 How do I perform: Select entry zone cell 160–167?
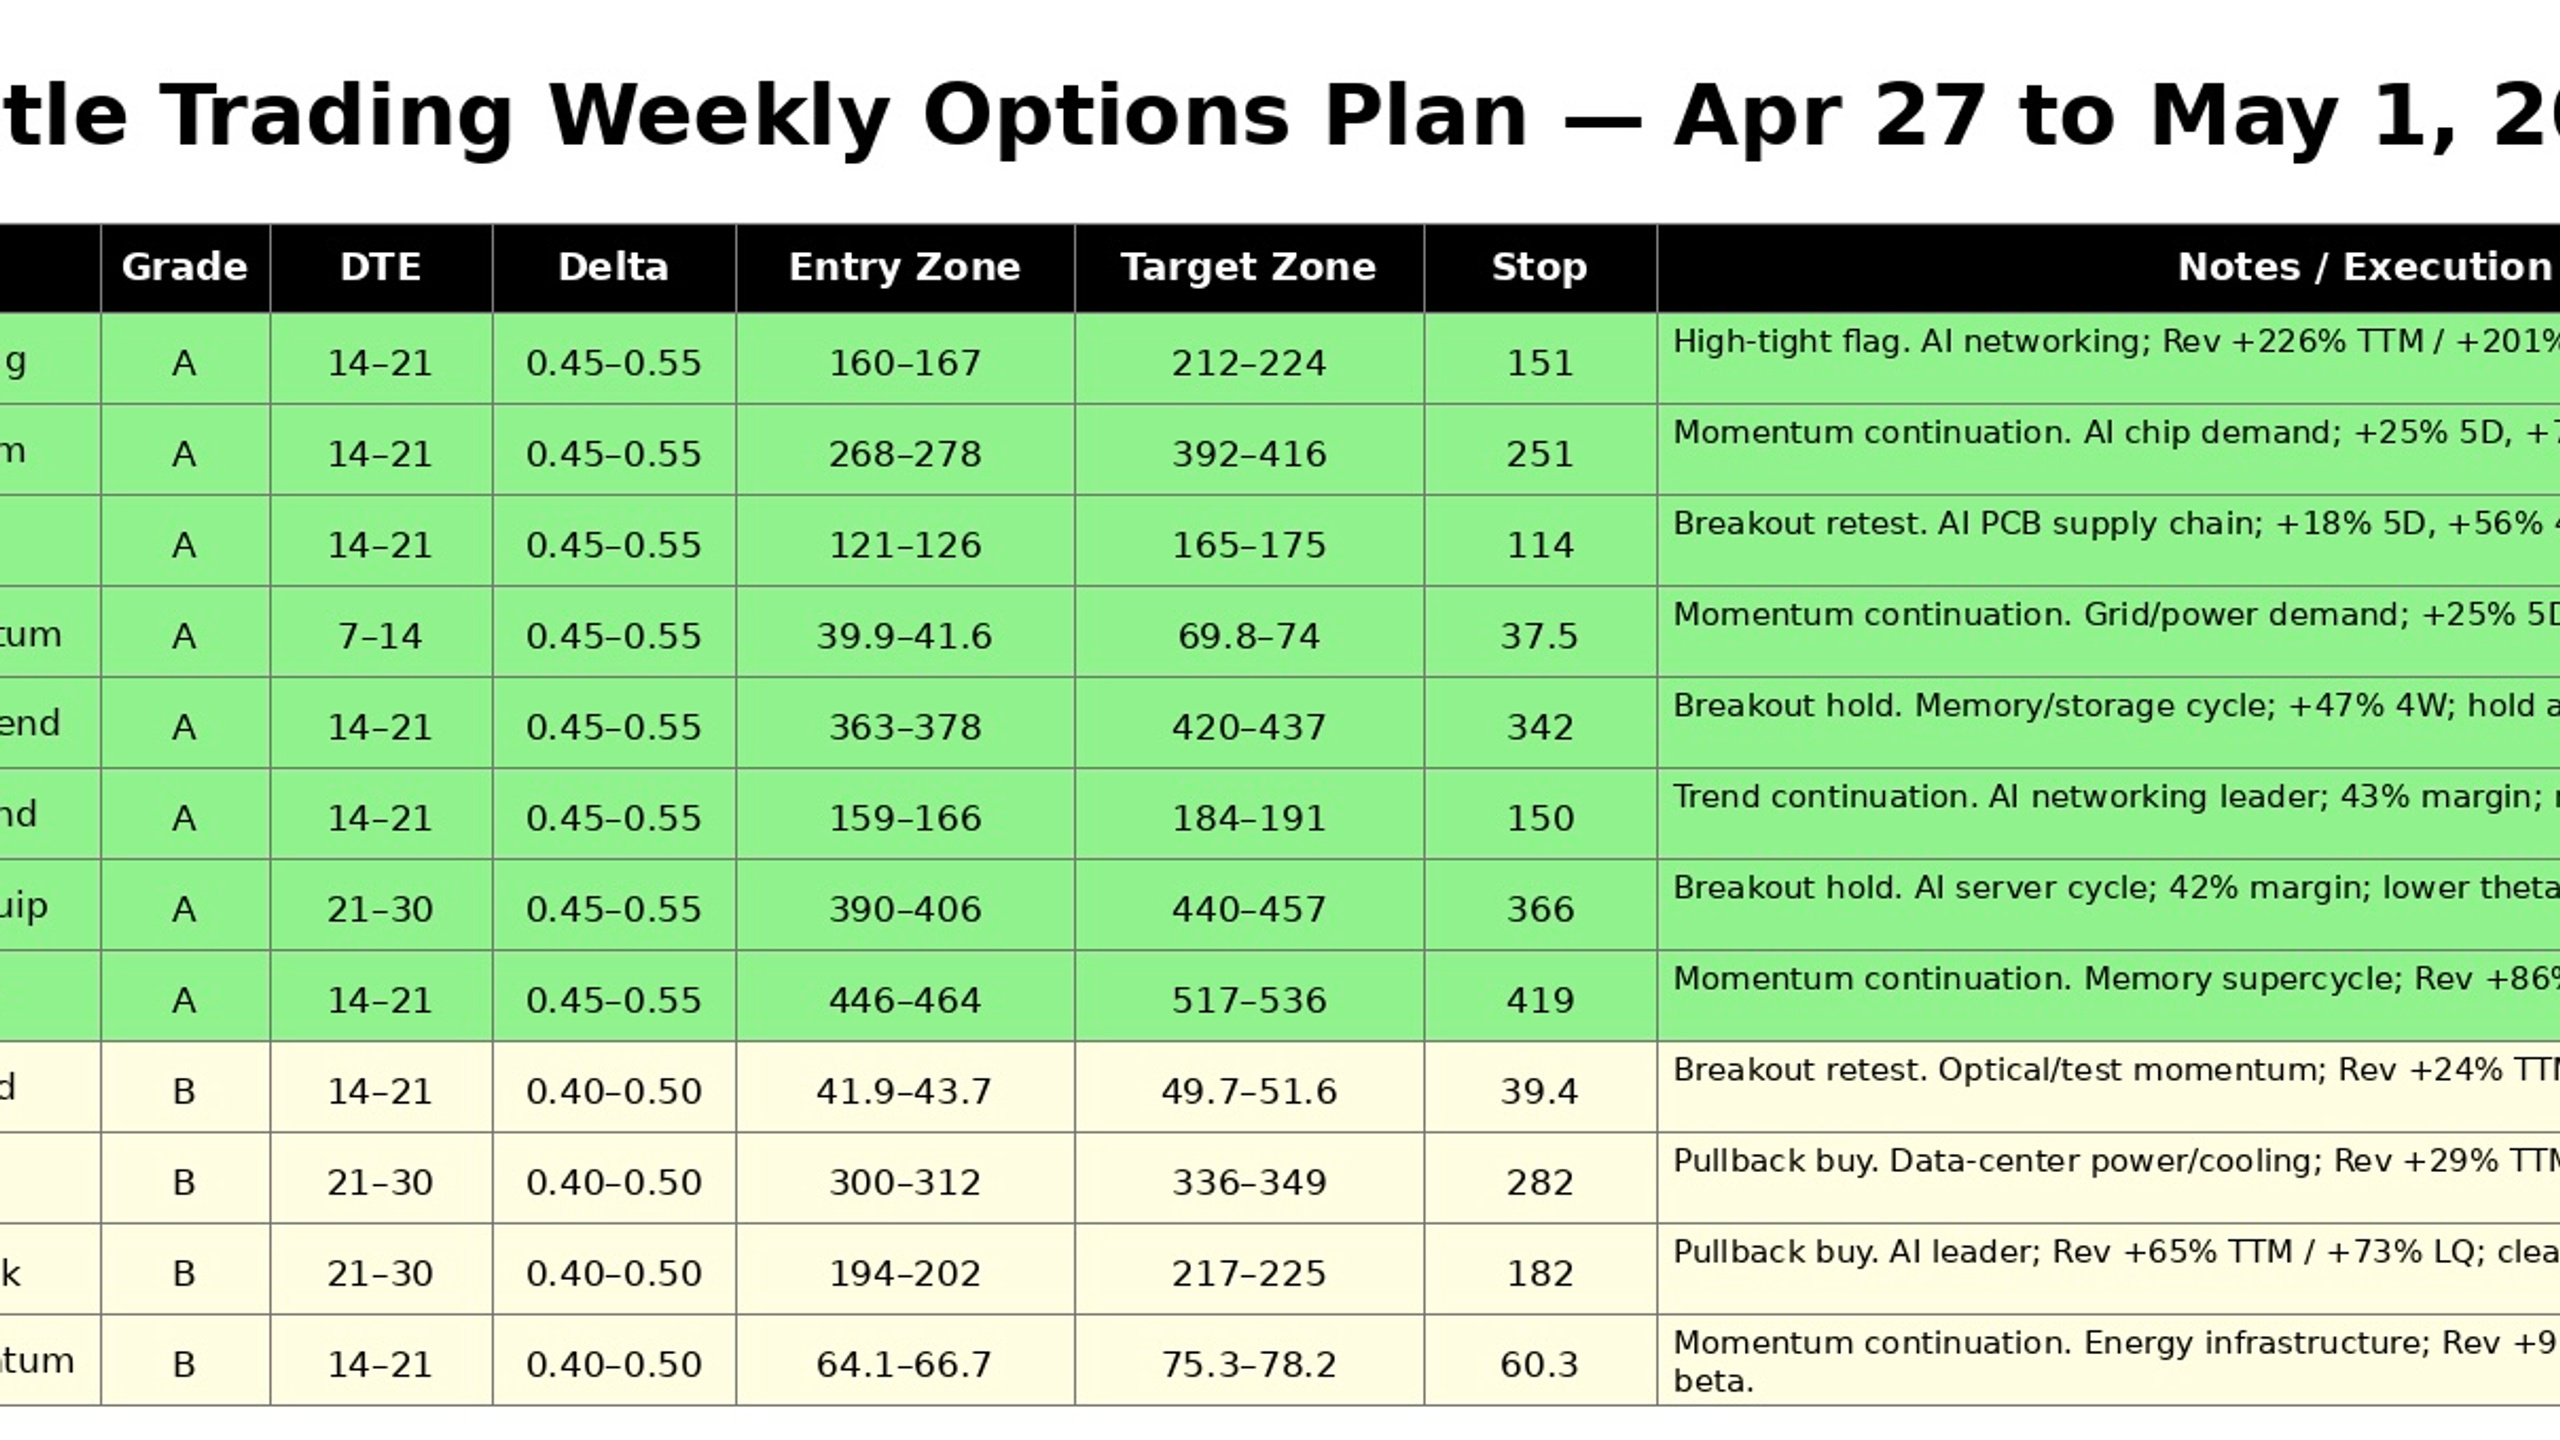point(905,362)
